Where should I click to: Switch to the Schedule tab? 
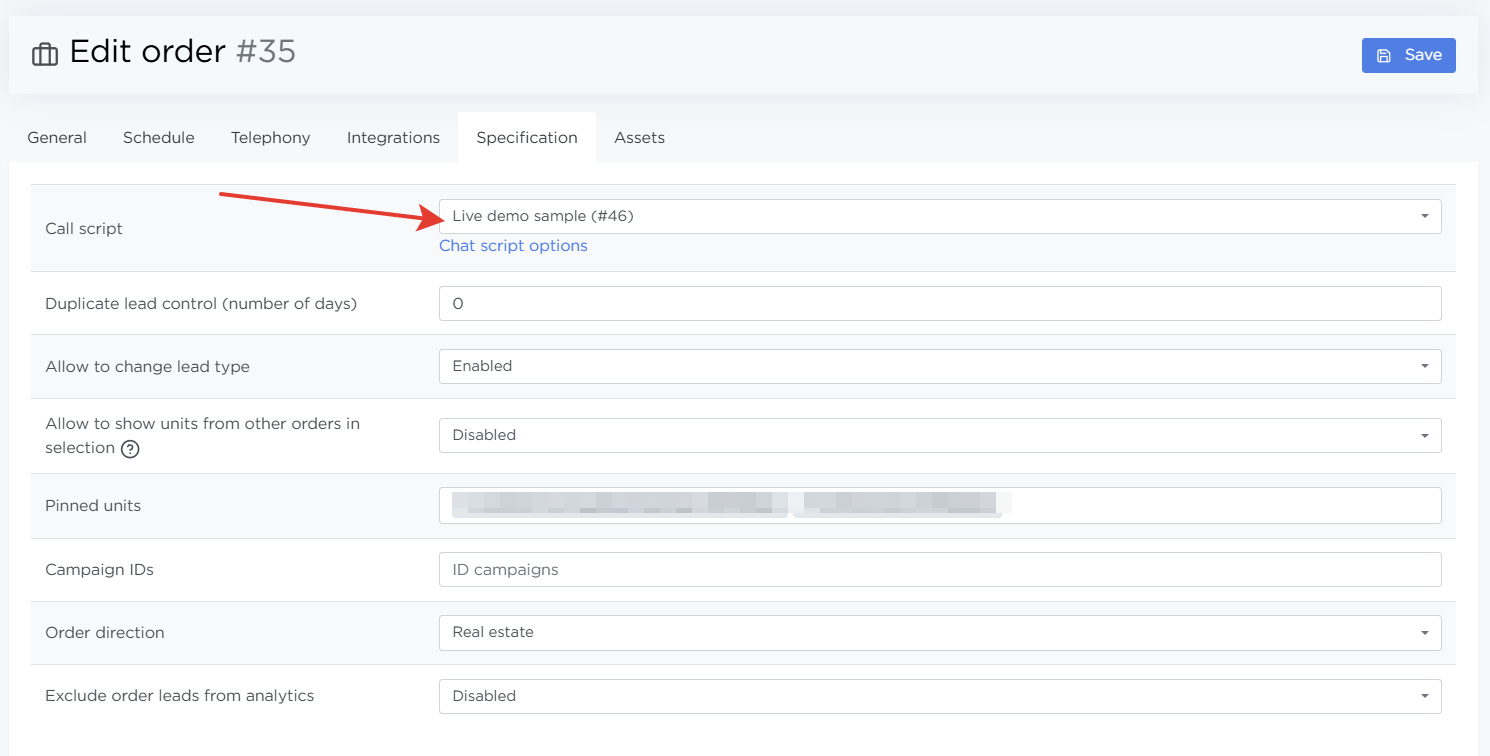(158, 138)
